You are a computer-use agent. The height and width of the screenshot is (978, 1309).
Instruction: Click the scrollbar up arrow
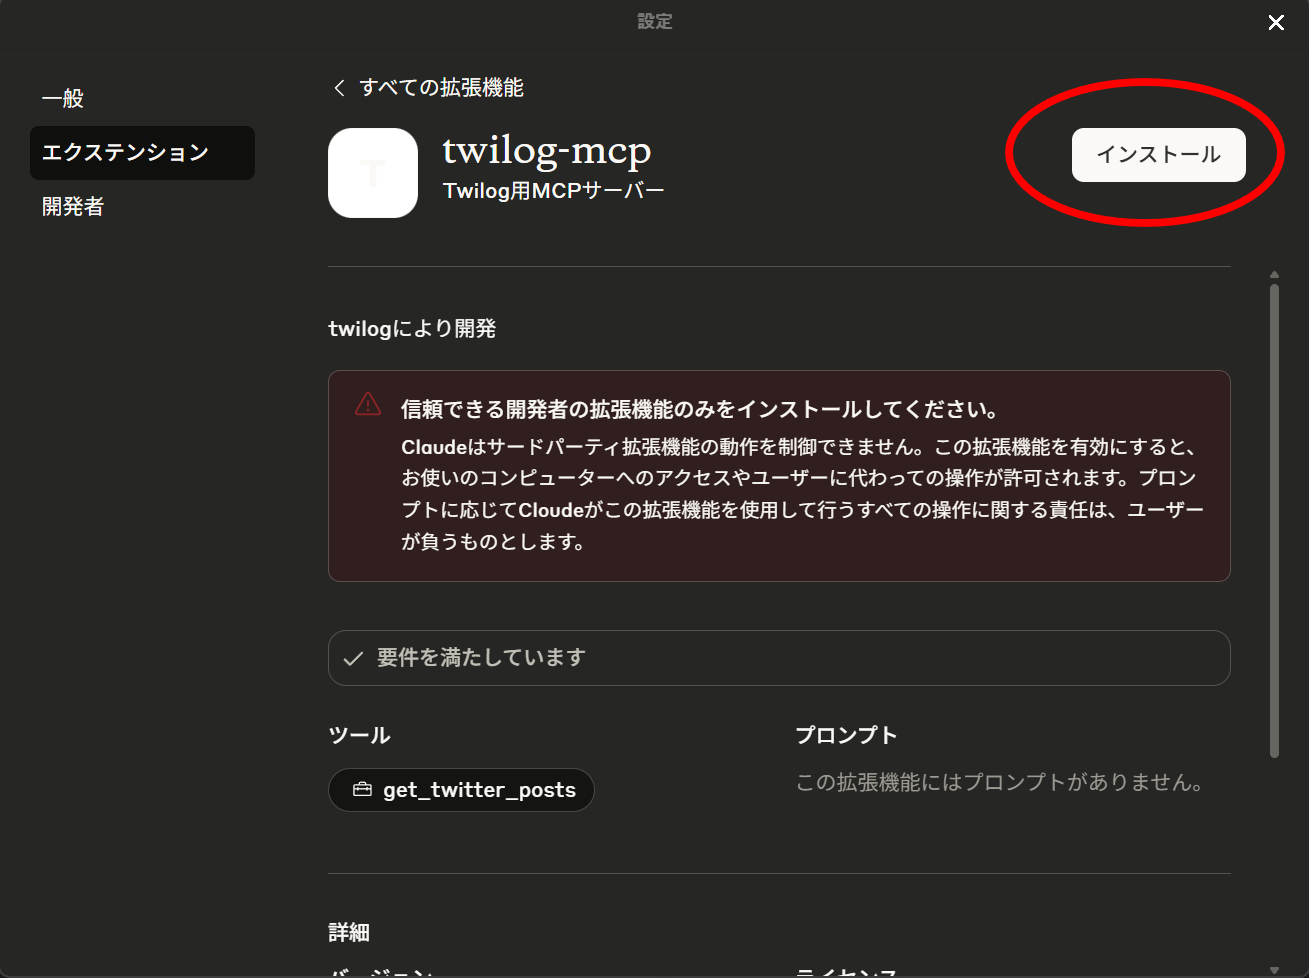(1274, 274)
